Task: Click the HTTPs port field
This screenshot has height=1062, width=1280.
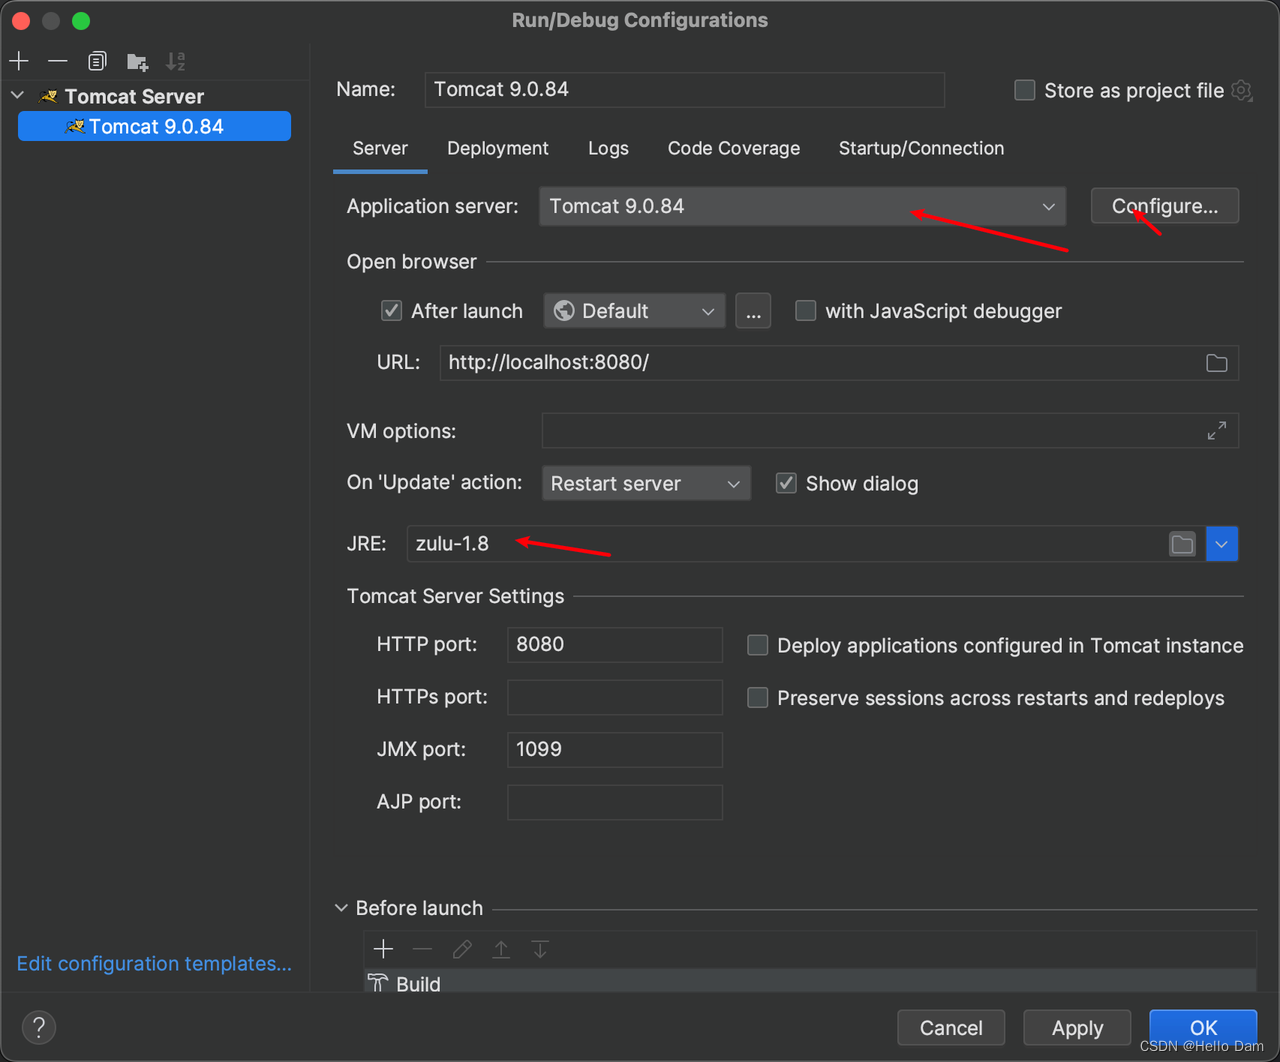Action: click(615, 697)
